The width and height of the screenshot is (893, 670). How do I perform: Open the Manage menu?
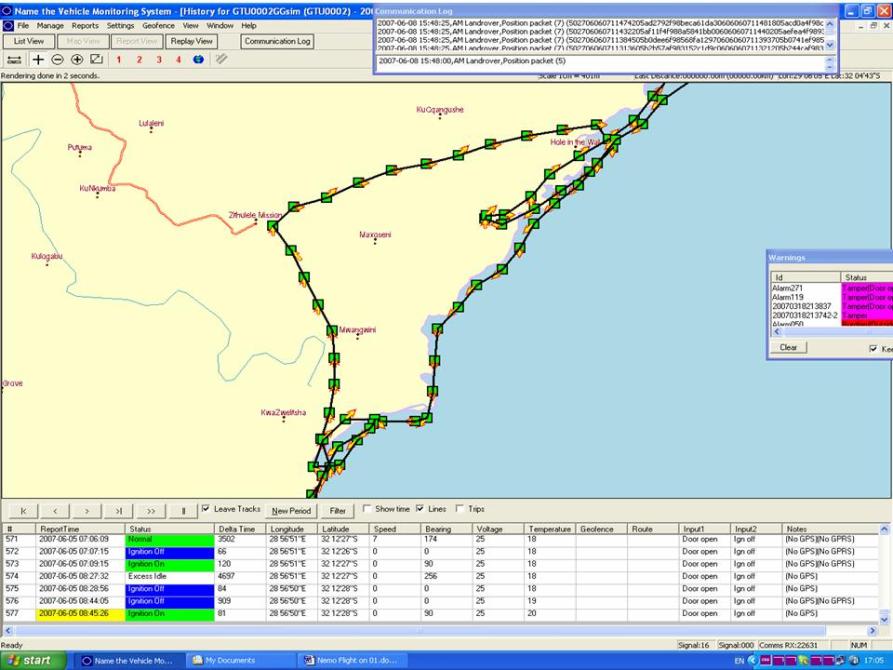50,26
